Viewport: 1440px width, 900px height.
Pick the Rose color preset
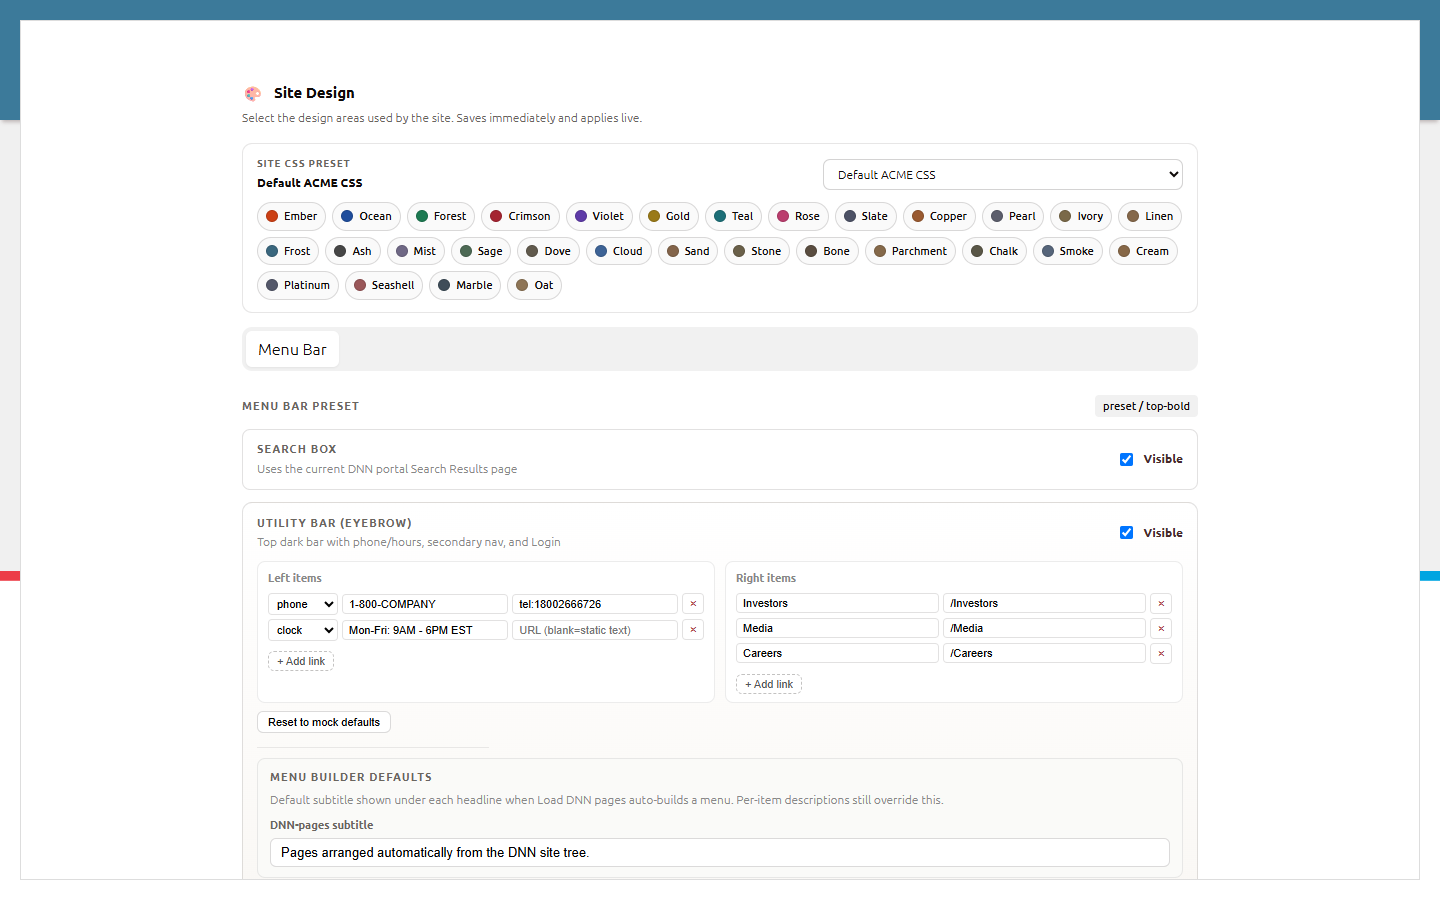click(x=798, y=216)
